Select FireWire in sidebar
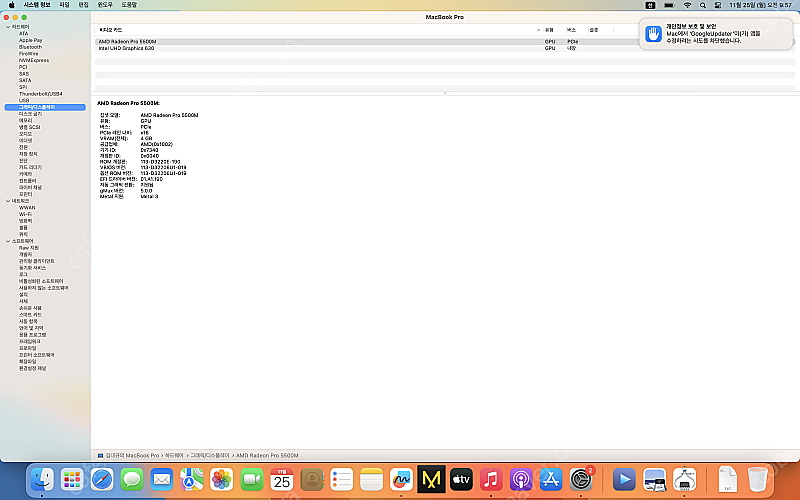Viewport: 800px width, 500px height. tap(29, 54)
